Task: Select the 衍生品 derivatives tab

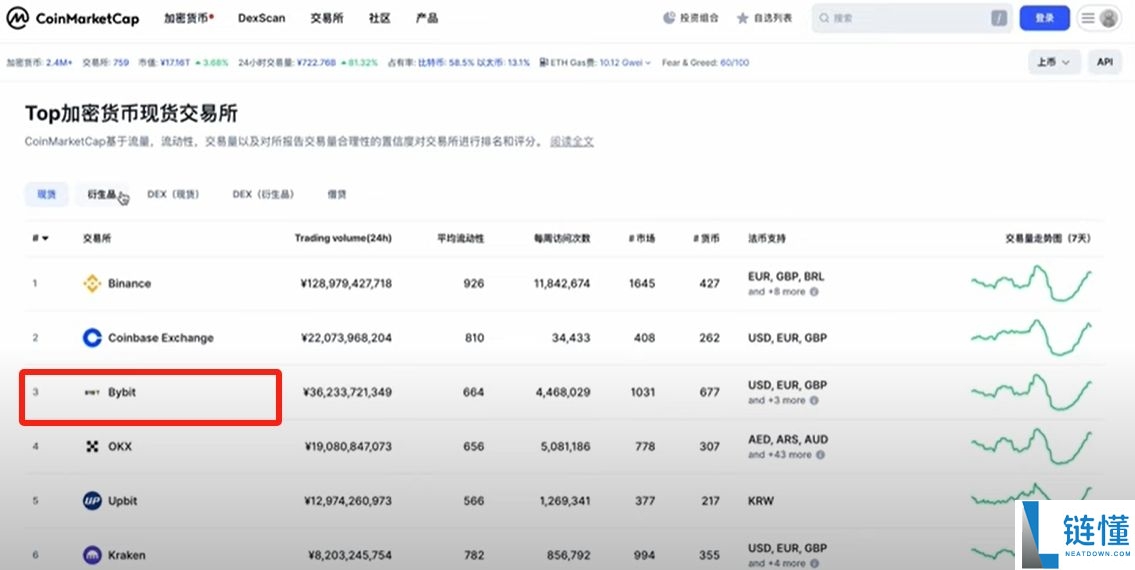Action: 101,194
